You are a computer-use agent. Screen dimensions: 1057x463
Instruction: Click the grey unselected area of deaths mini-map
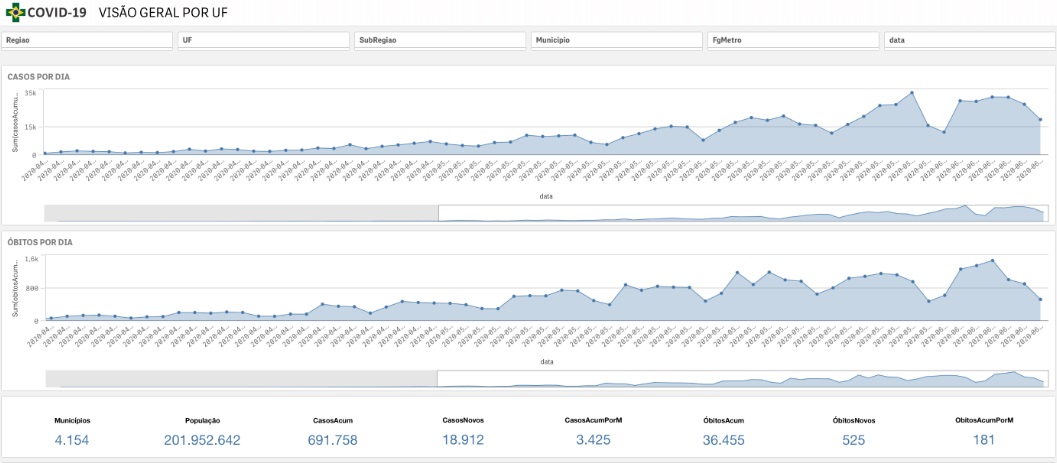(240, 378)
